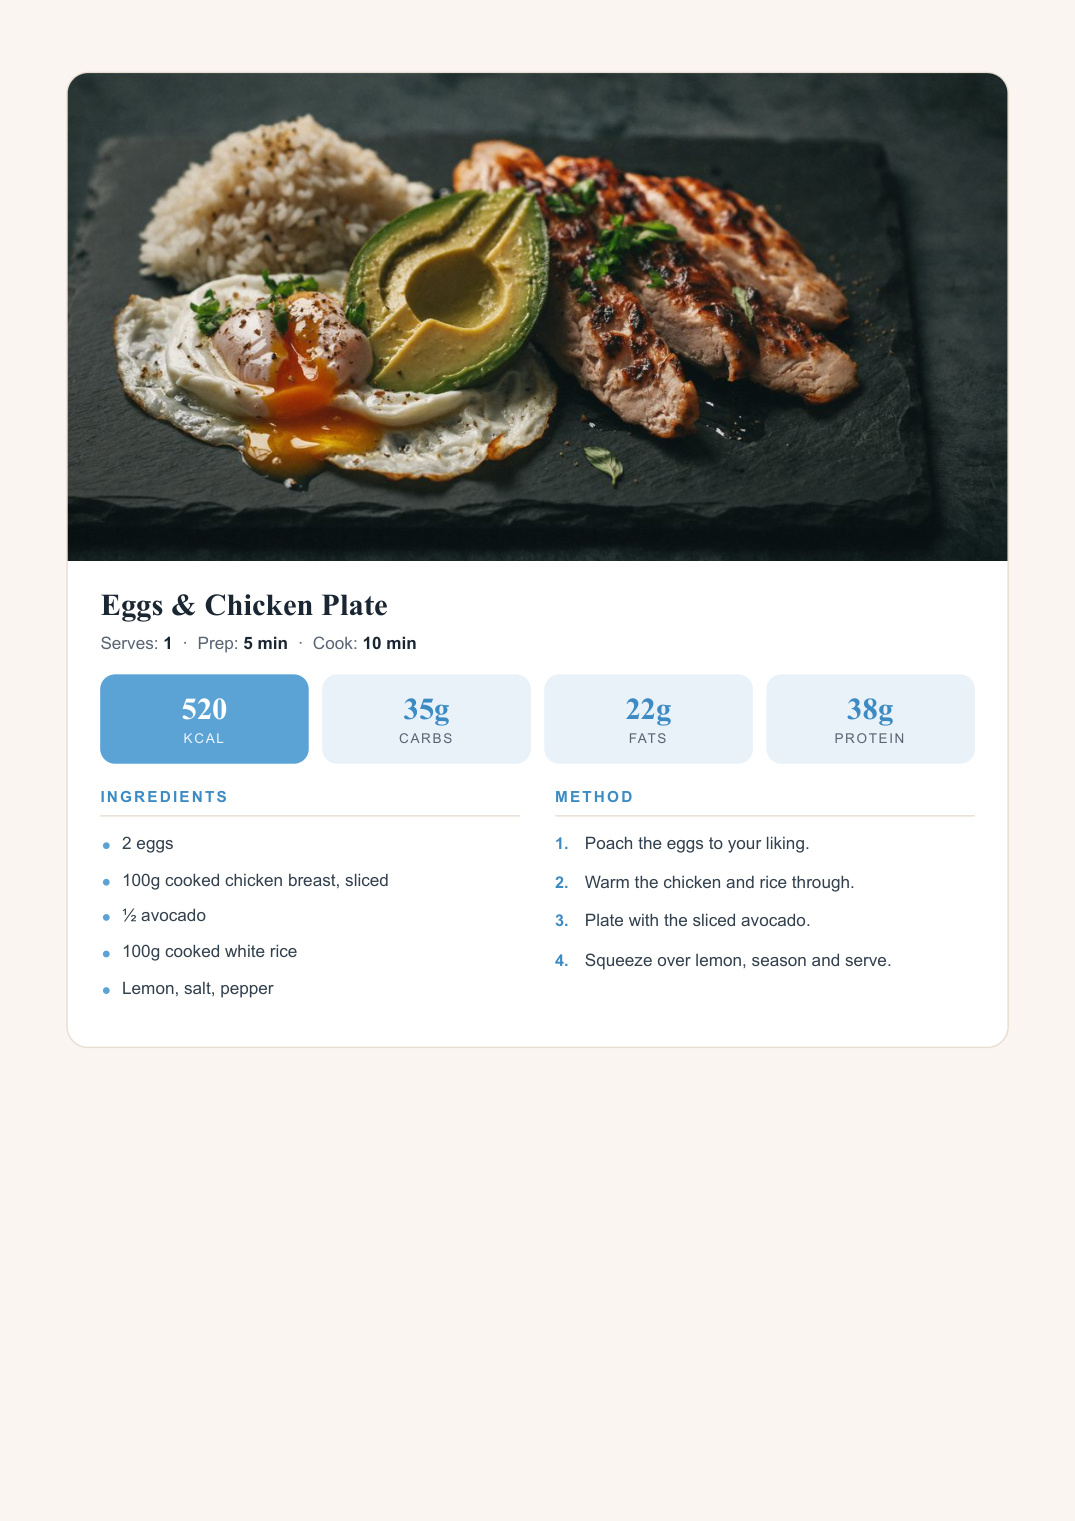Click the METHOD section heading
The width and height of the screenshot is (1075, 1521).
pos(594,797)
